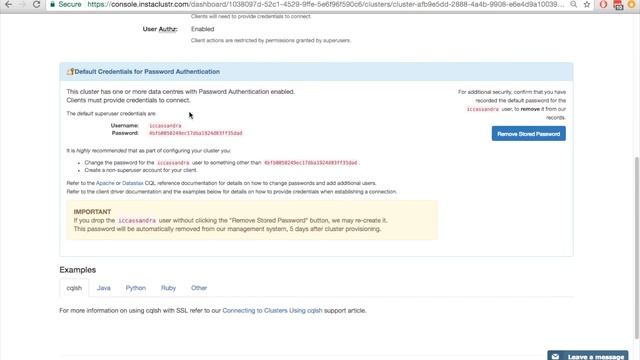
Task: Open the Apache CQL reference link
Action: point(105,183)
